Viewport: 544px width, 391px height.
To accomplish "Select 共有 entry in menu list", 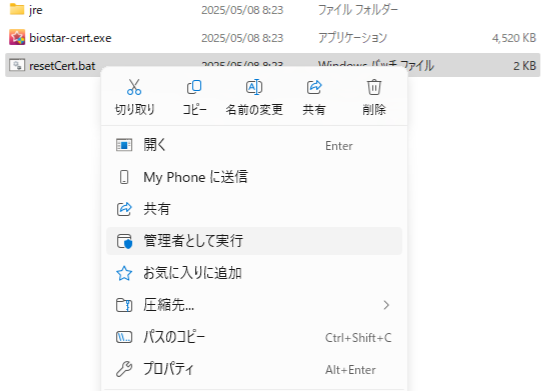I will 254,209.
